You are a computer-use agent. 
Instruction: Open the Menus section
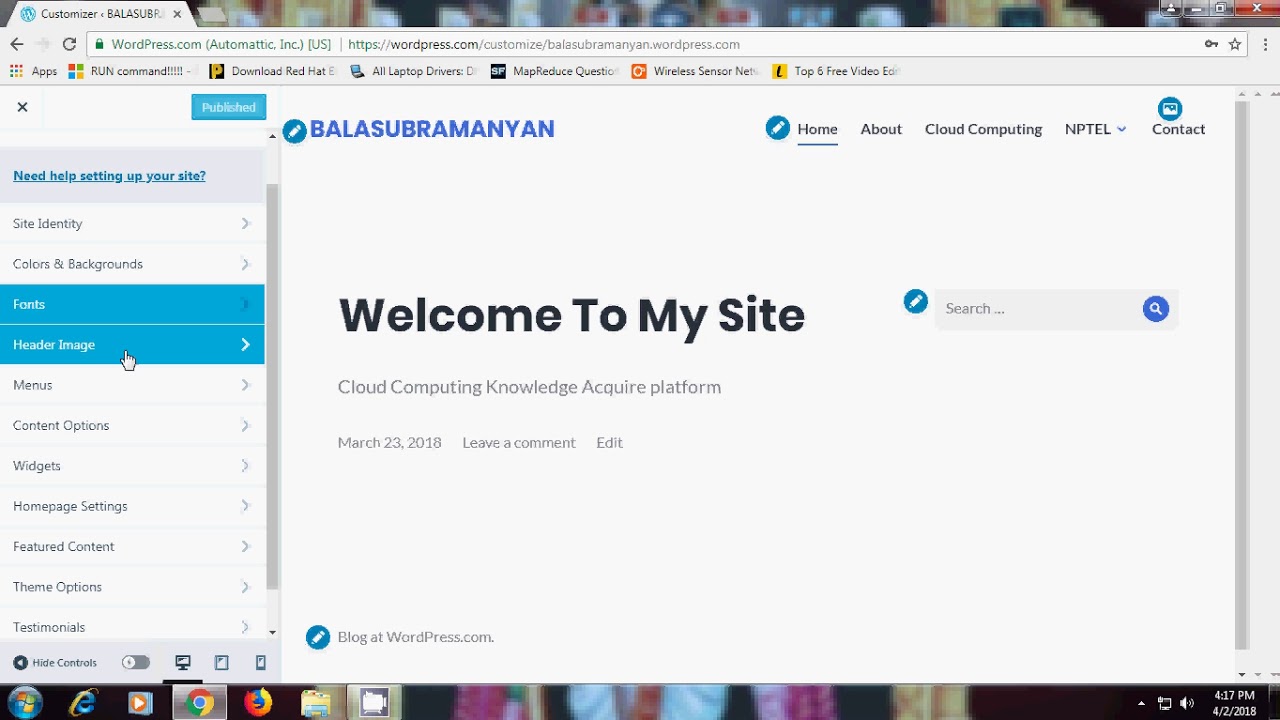(132, 385)
